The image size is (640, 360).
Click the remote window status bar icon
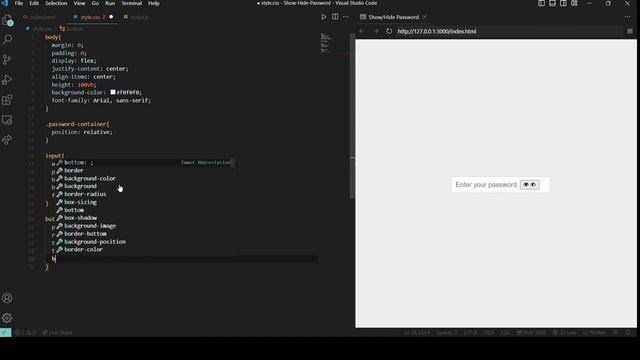click(x=5, y=333)
